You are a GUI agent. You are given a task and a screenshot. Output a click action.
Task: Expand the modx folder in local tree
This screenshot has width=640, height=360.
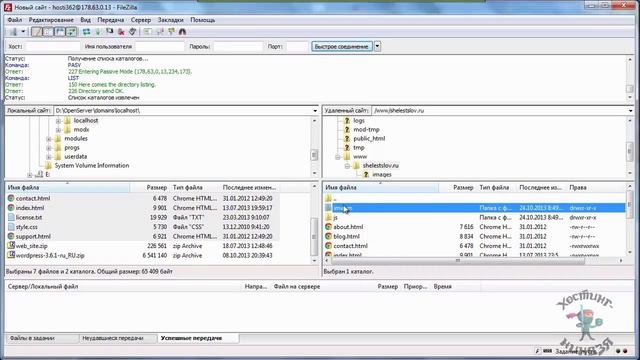point(58,130)
